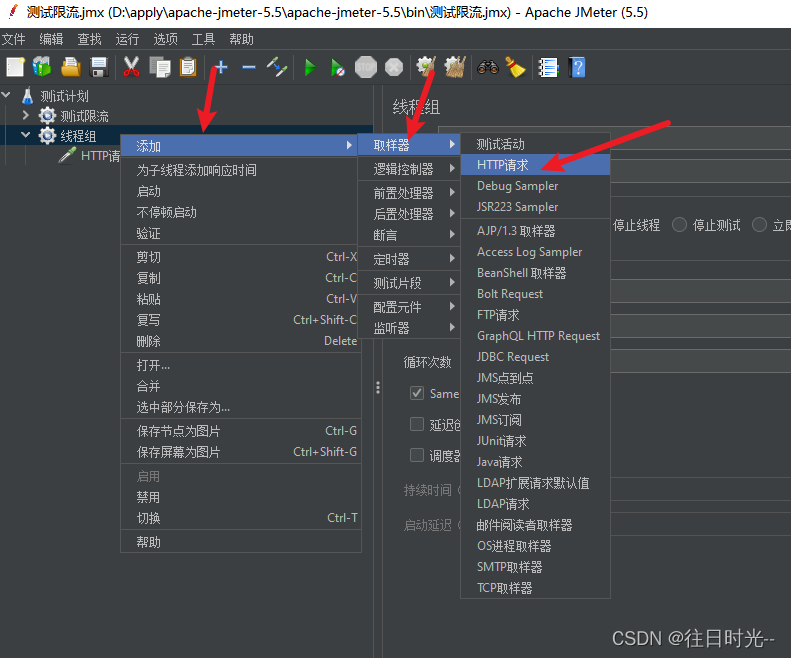Select 测试活动 sampler entry
791x658 pixels.
click(x=535, y=144)
